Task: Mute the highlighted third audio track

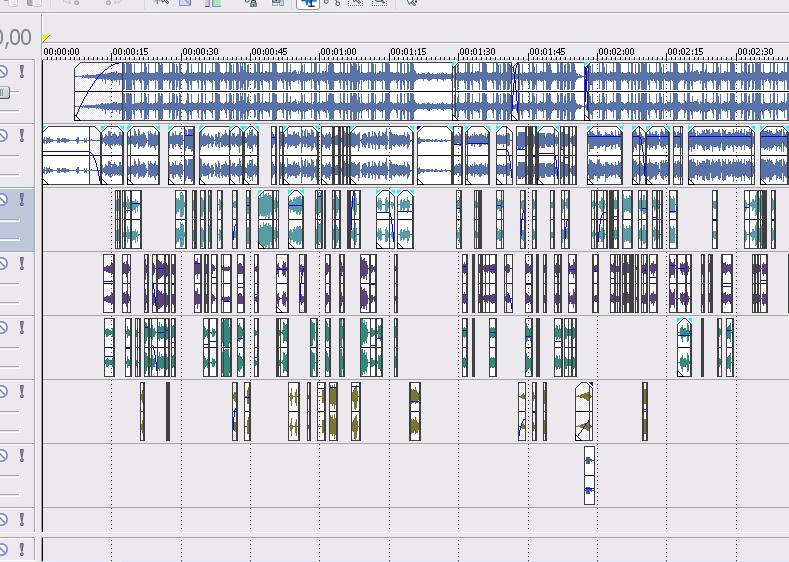Action: (x=4, y=200)
